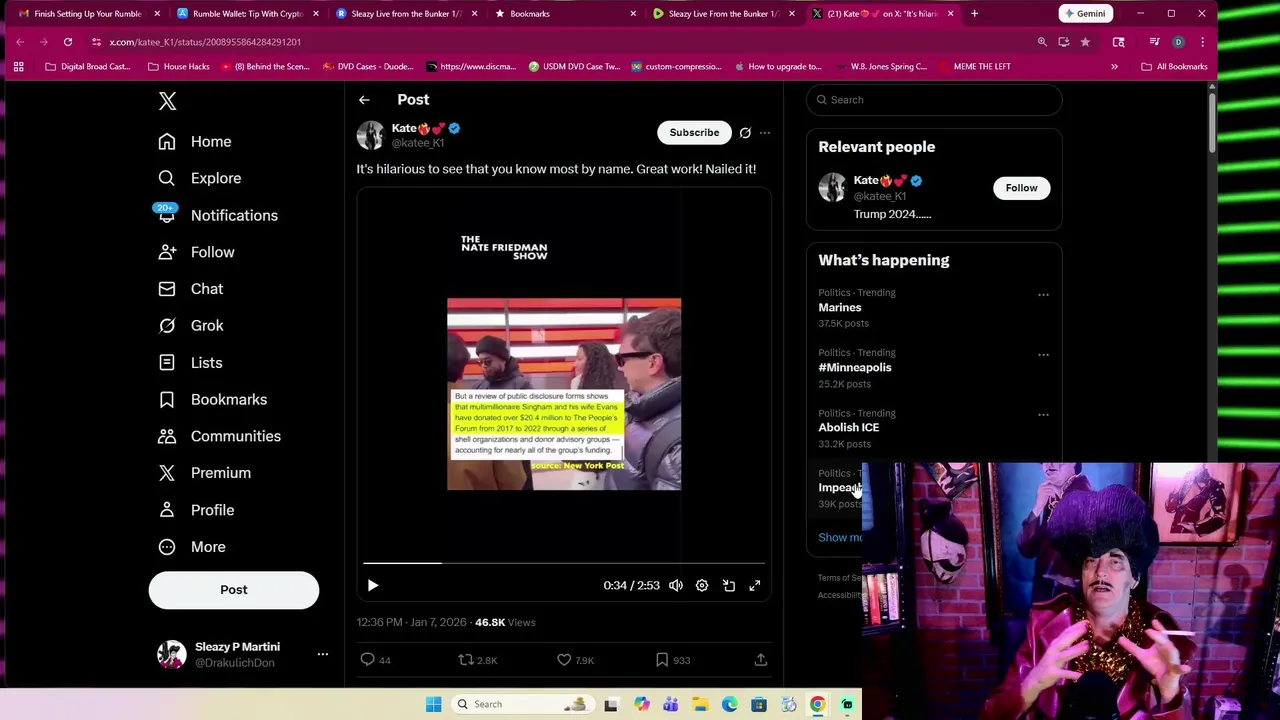
Task: Click the white Post button
Action: (x=234, y=590)
